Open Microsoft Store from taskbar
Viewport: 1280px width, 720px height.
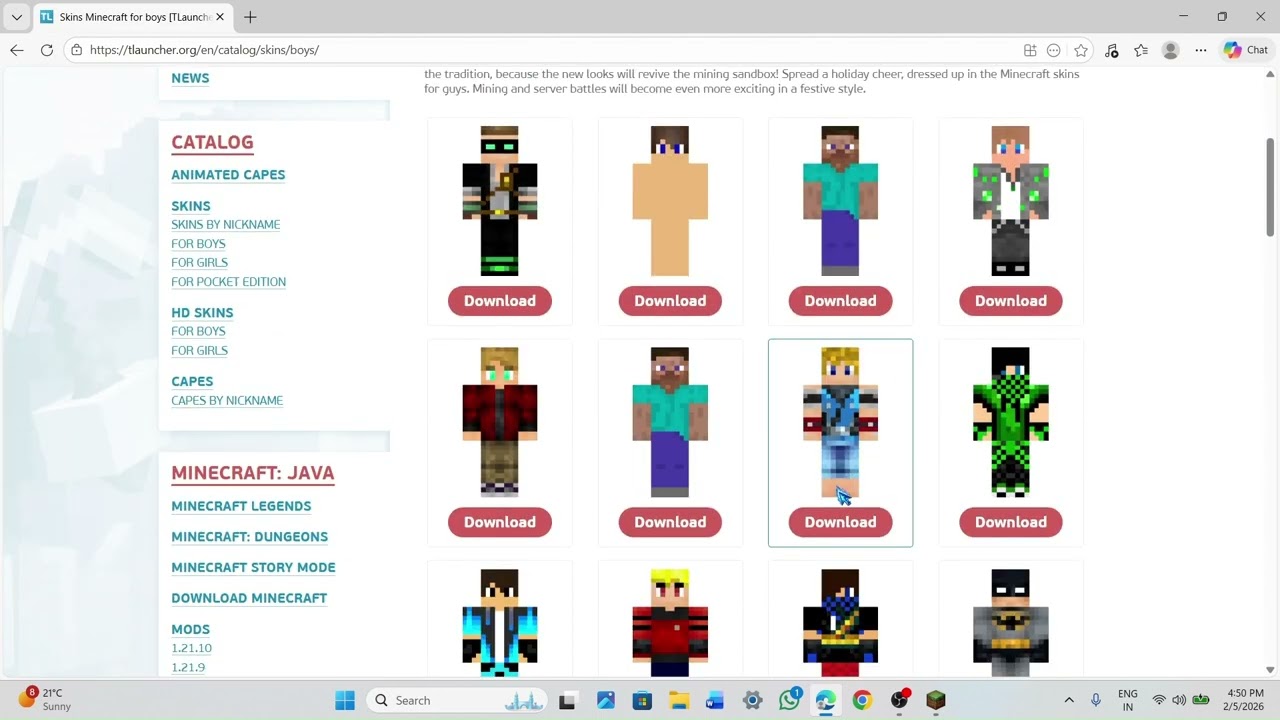point(642,700)
